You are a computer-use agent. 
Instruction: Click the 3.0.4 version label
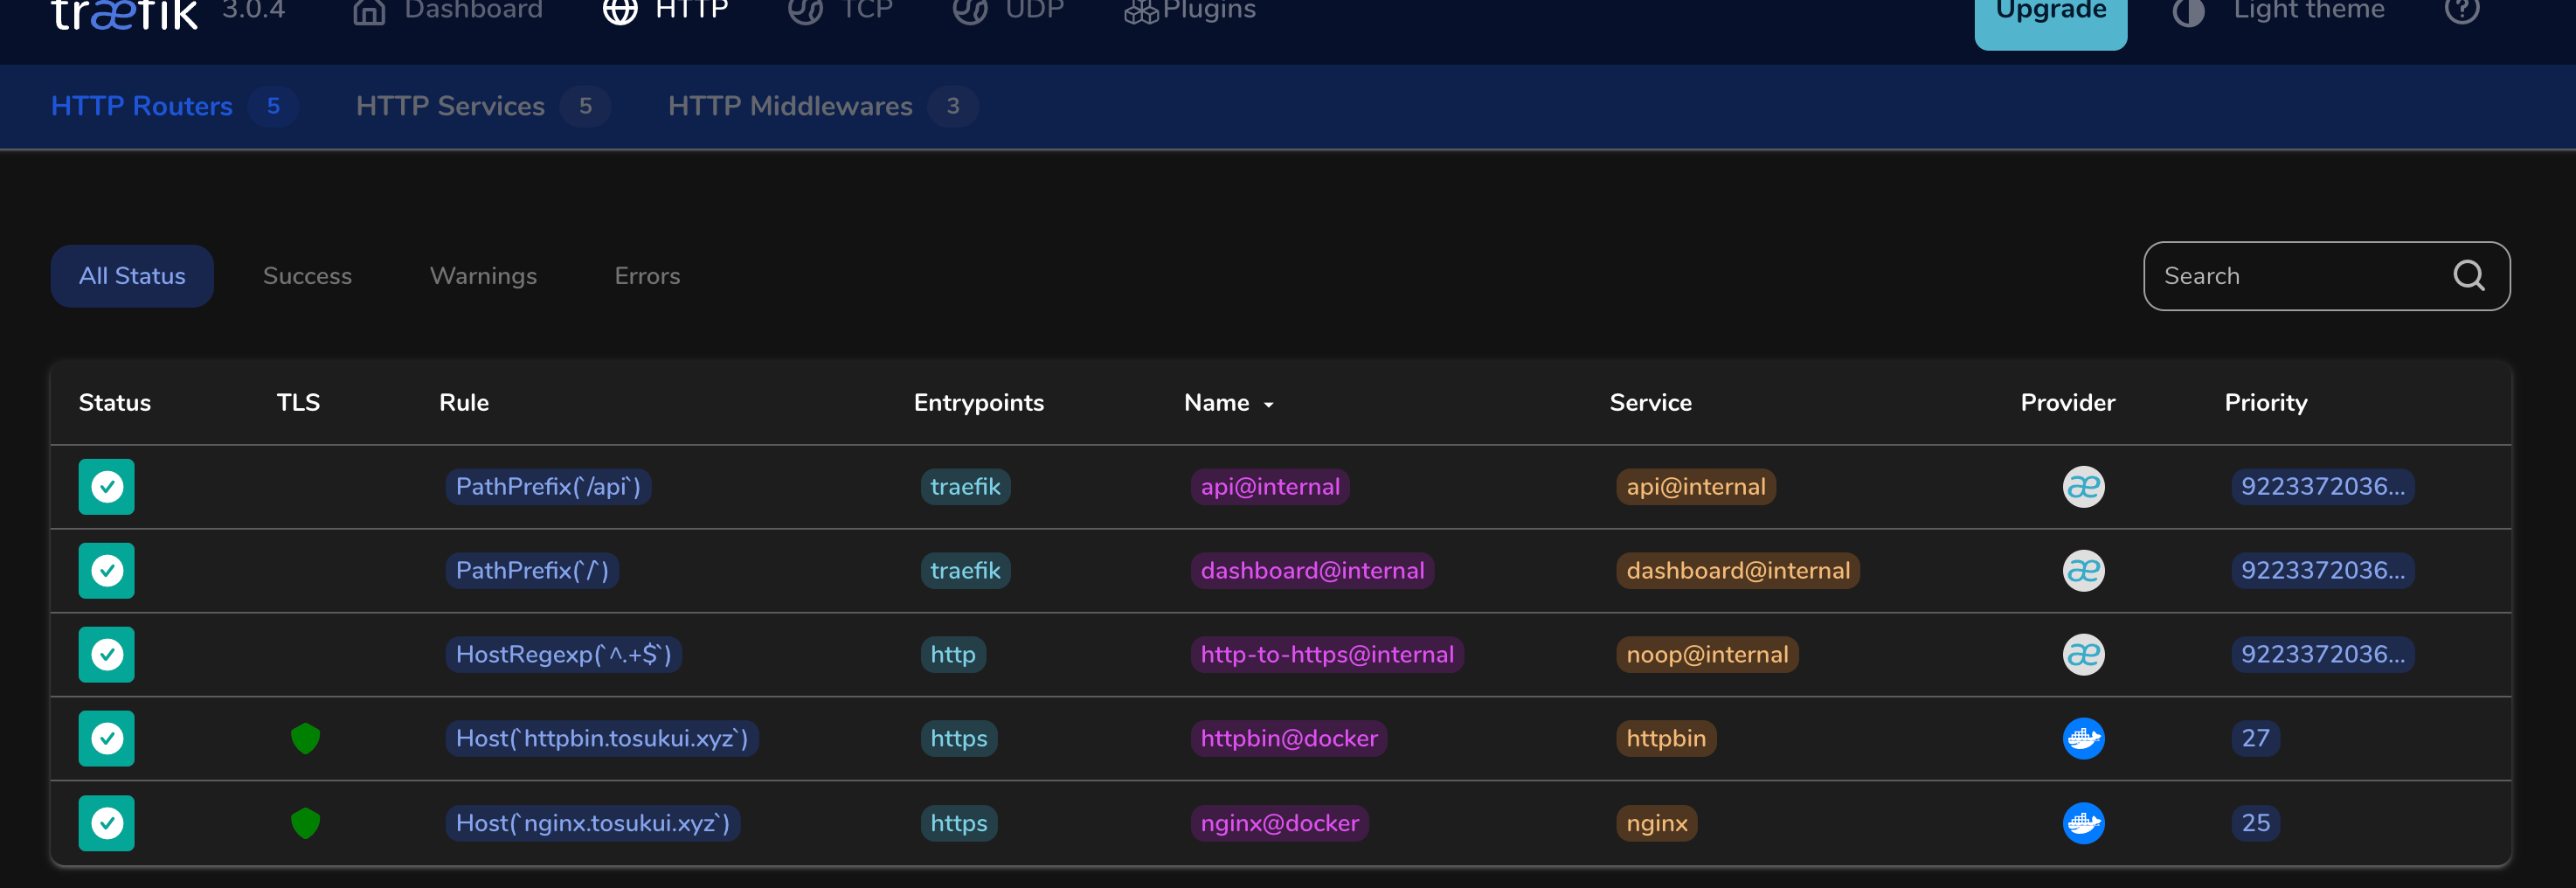pyautogui.click(x=253, y=10)
